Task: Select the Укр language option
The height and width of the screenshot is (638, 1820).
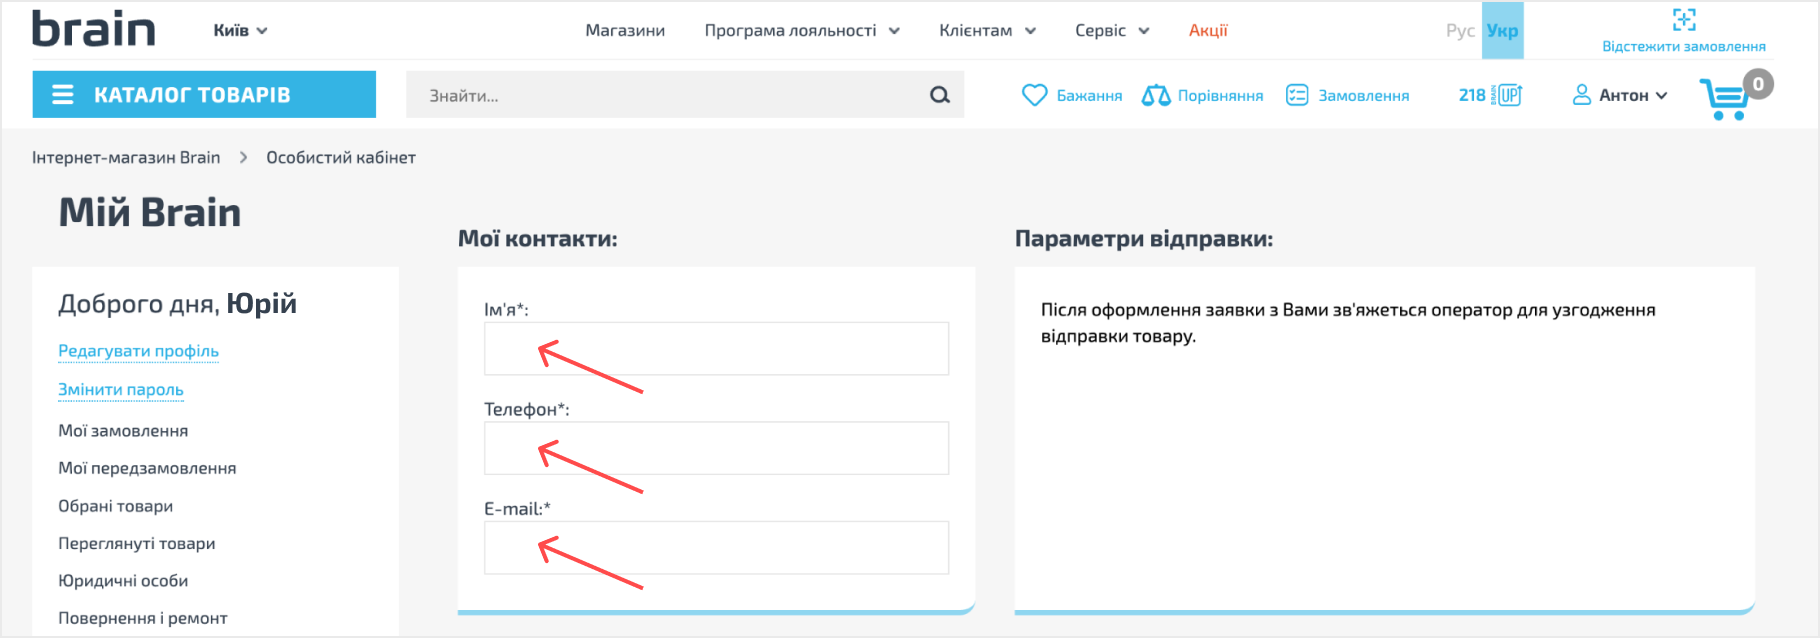Action: [x=1502, y=31]
